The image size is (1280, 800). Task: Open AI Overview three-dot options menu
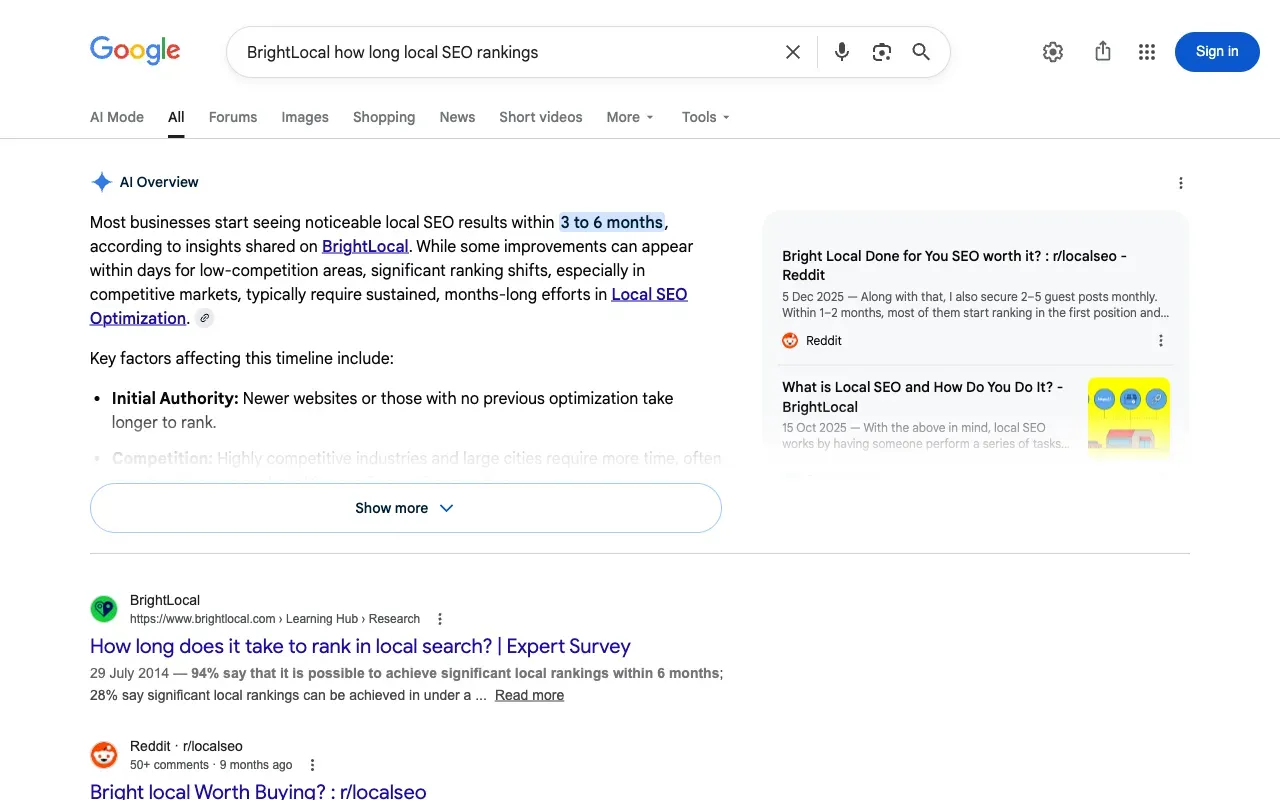1181,183
